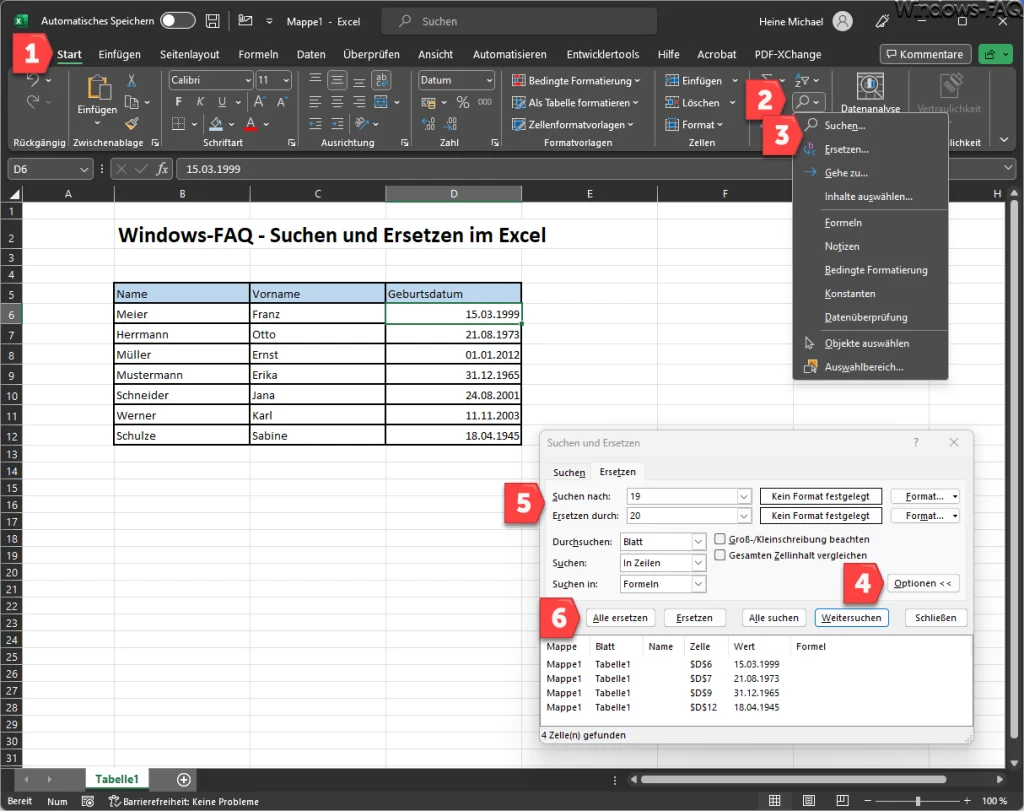Viewport: 1024px width, 811px height.
Task: Open Suchen nach history dropdown arrow
Action: [x=744, y=496]
